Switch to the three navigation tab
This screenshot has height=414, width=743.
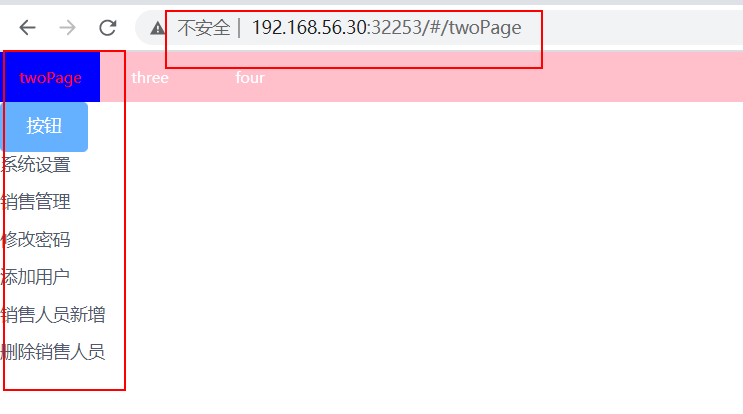click(150, 77)
